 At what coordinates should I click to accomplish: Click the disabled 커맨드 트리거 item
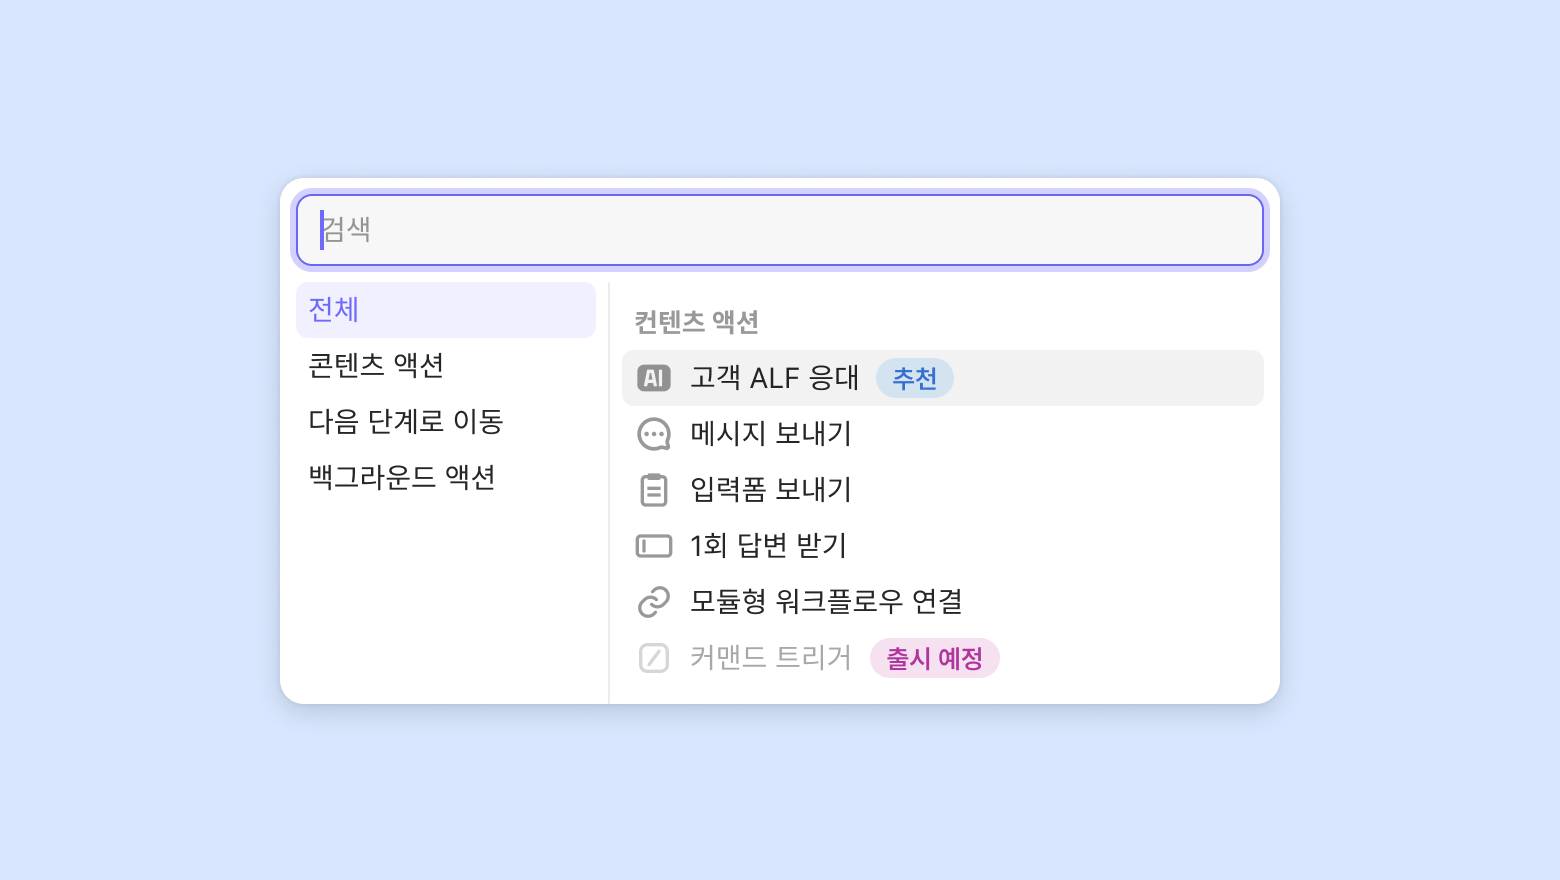click(771, 658)
